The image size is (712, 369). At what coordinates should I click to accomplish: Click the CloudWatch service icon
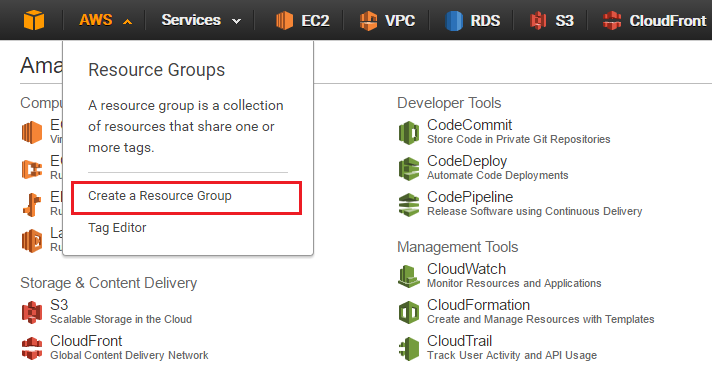coord(409,276)
